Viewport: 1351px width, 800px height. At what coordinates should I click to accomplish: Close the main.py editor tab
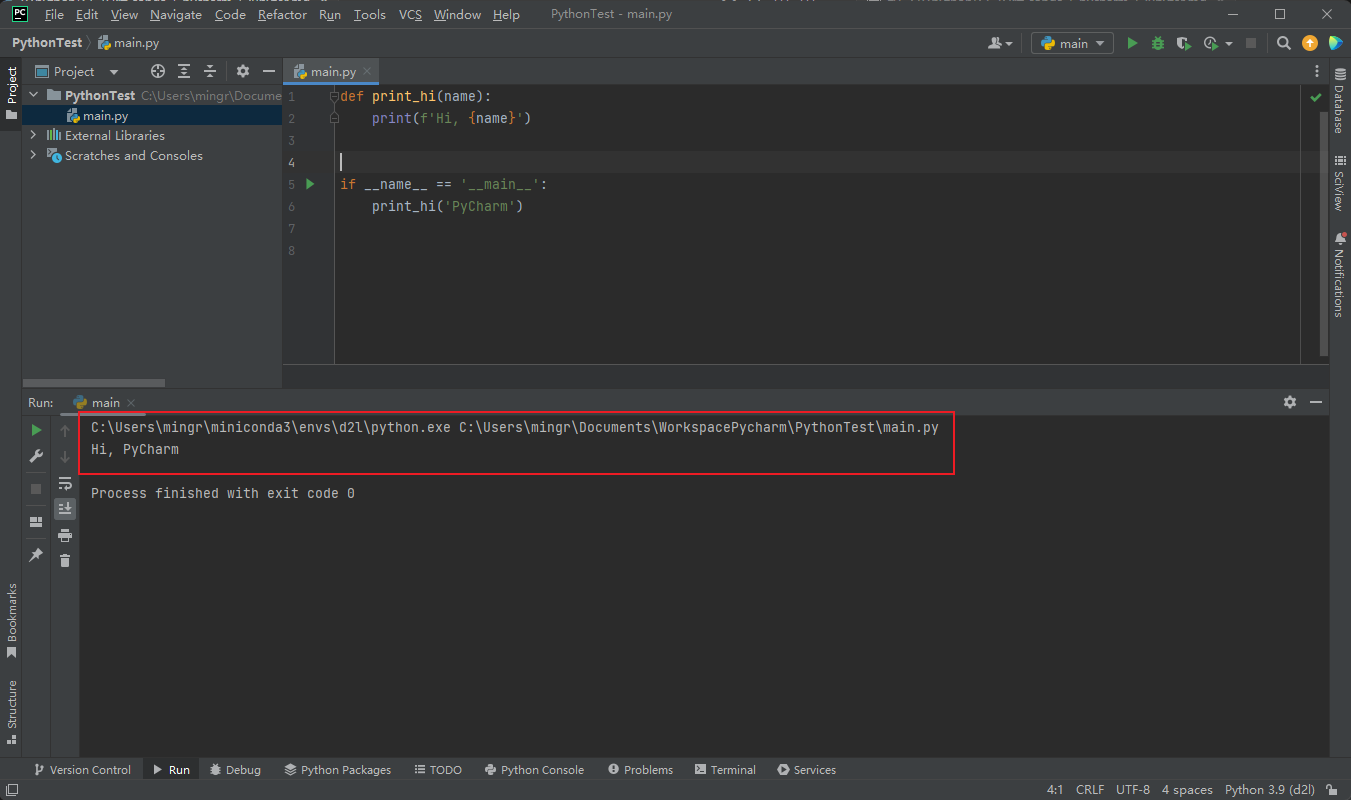[x=367, y=71]
